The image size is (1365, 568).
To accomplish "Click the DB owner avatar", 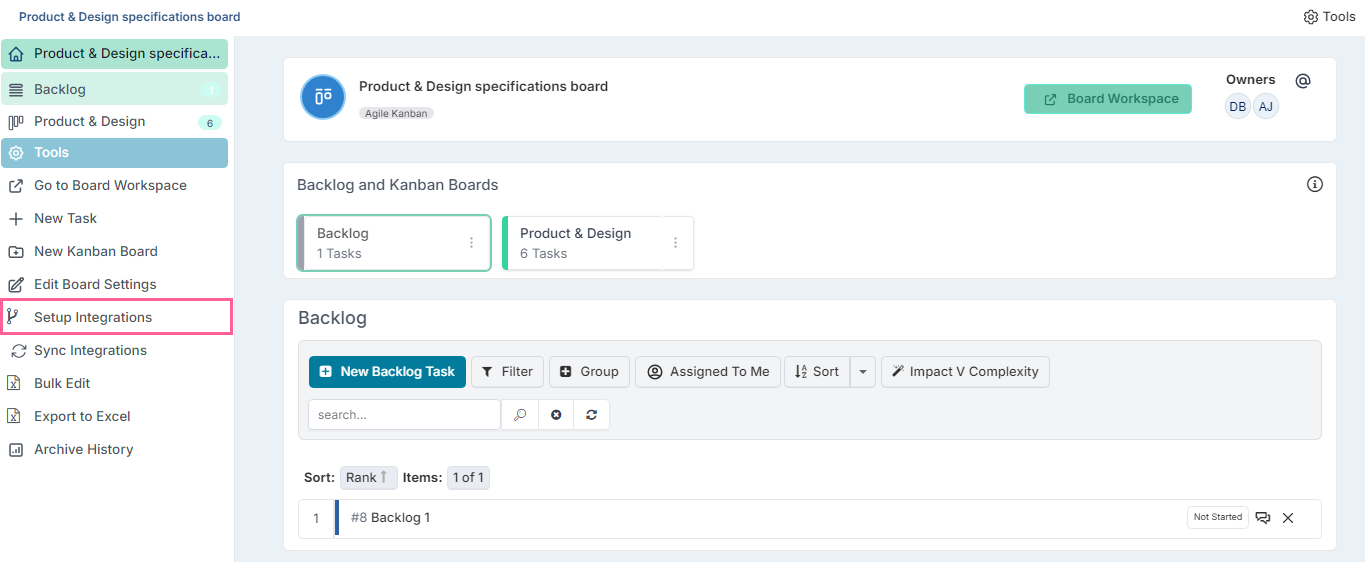I will coord(1238,106).
